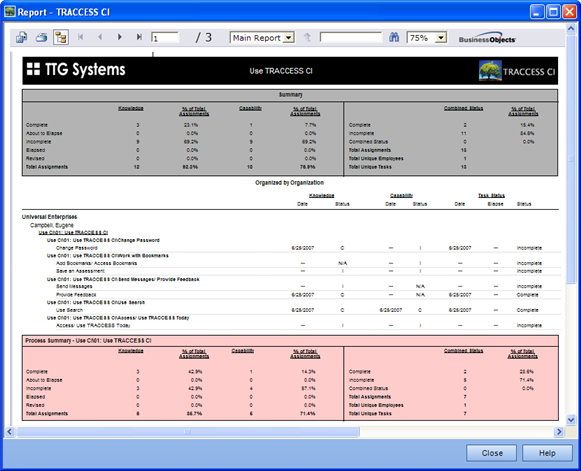The image size is (581, 471).
Task: Go to the first page arrow
Action: click(80, 37)
